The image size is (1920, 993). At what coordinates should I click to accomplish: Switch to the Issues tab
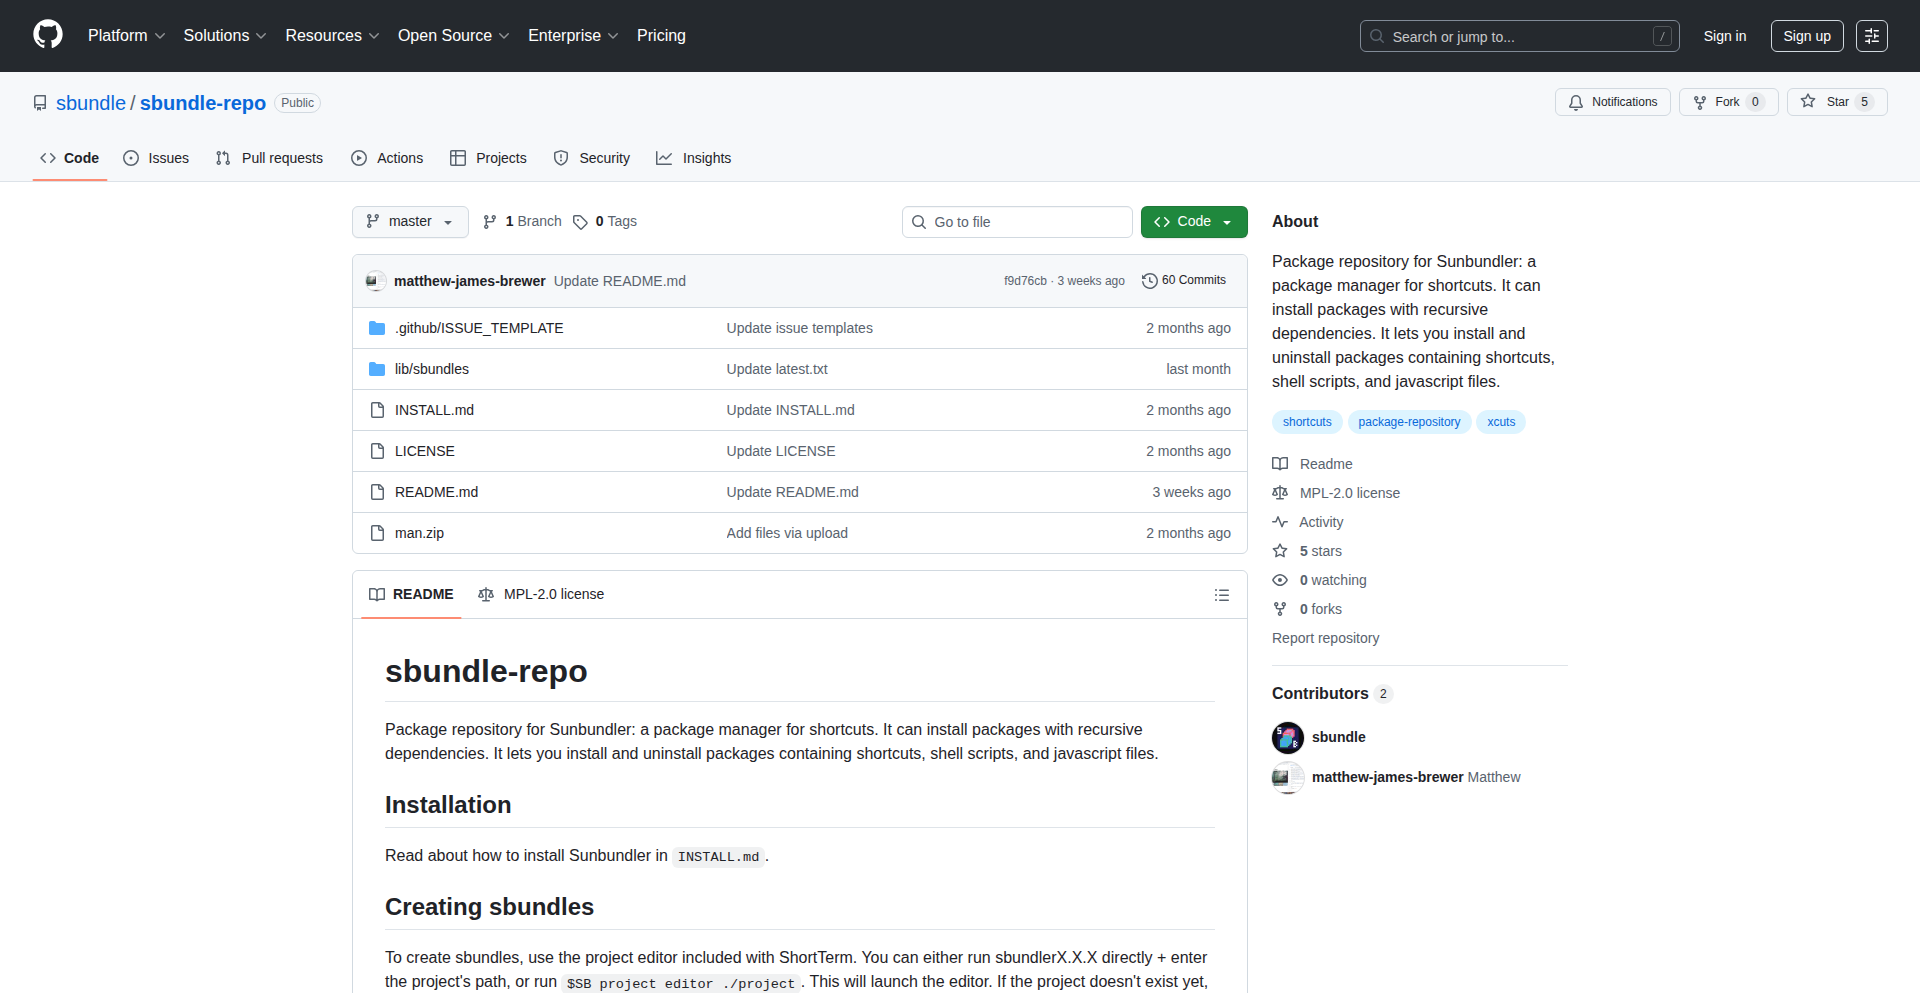point(156,158)
